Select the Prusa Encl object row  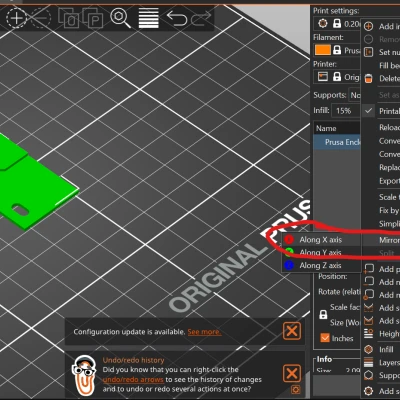pyautogui.click(x=337, y=142)
